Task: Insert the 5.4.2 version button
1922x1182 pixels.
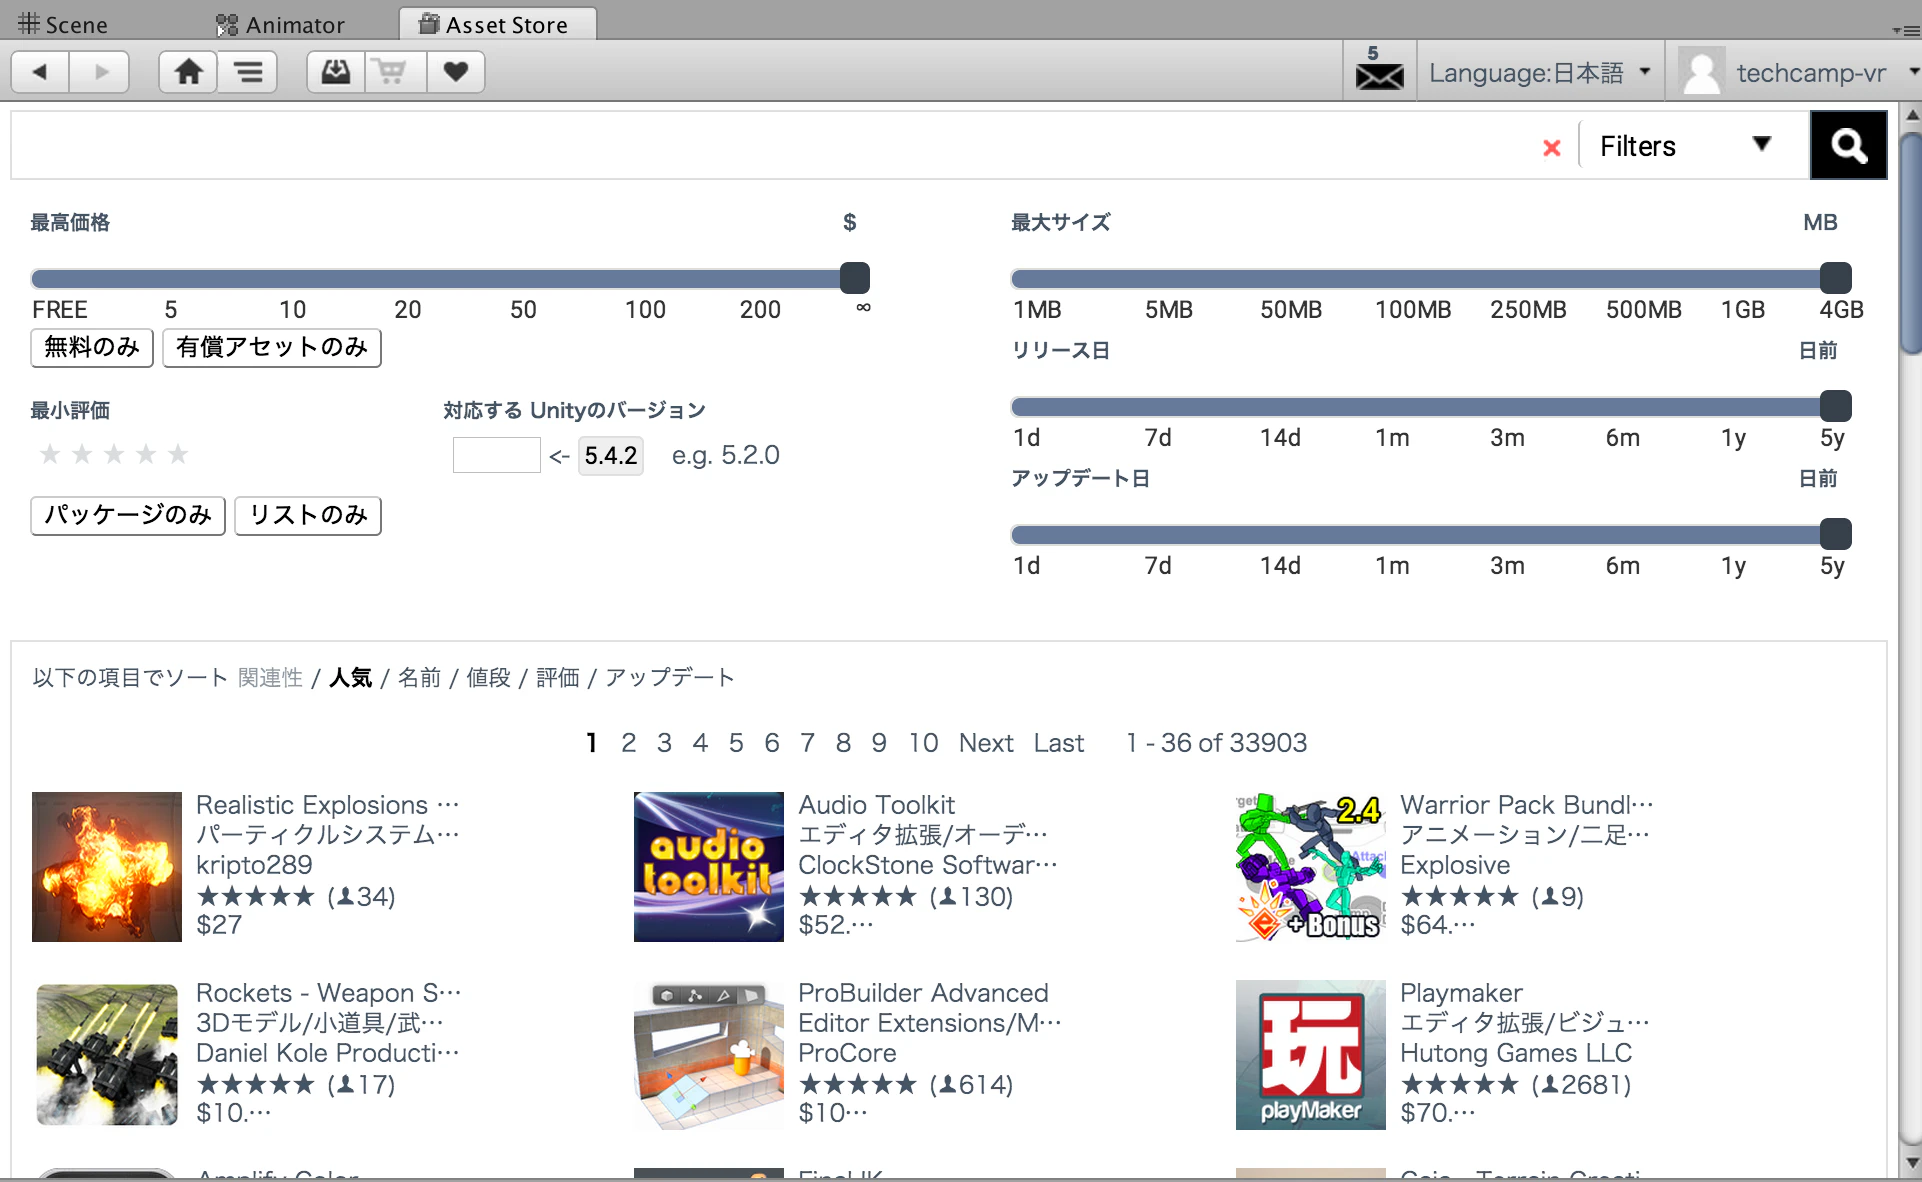Action: pyautogui.click(x=610, y=456)
